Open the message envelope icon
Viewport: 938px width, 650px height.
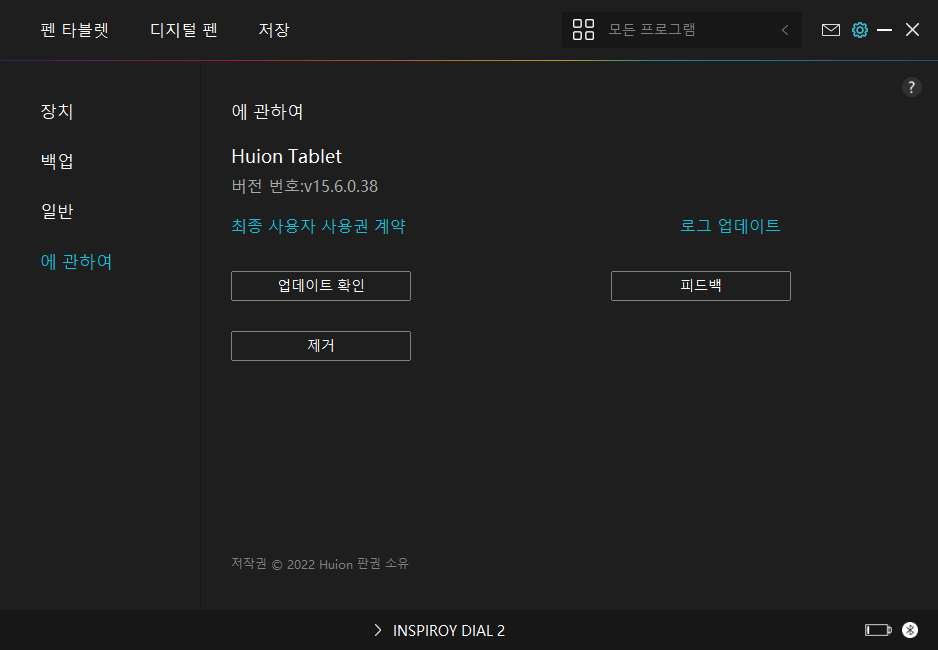[x=830, y=30]
